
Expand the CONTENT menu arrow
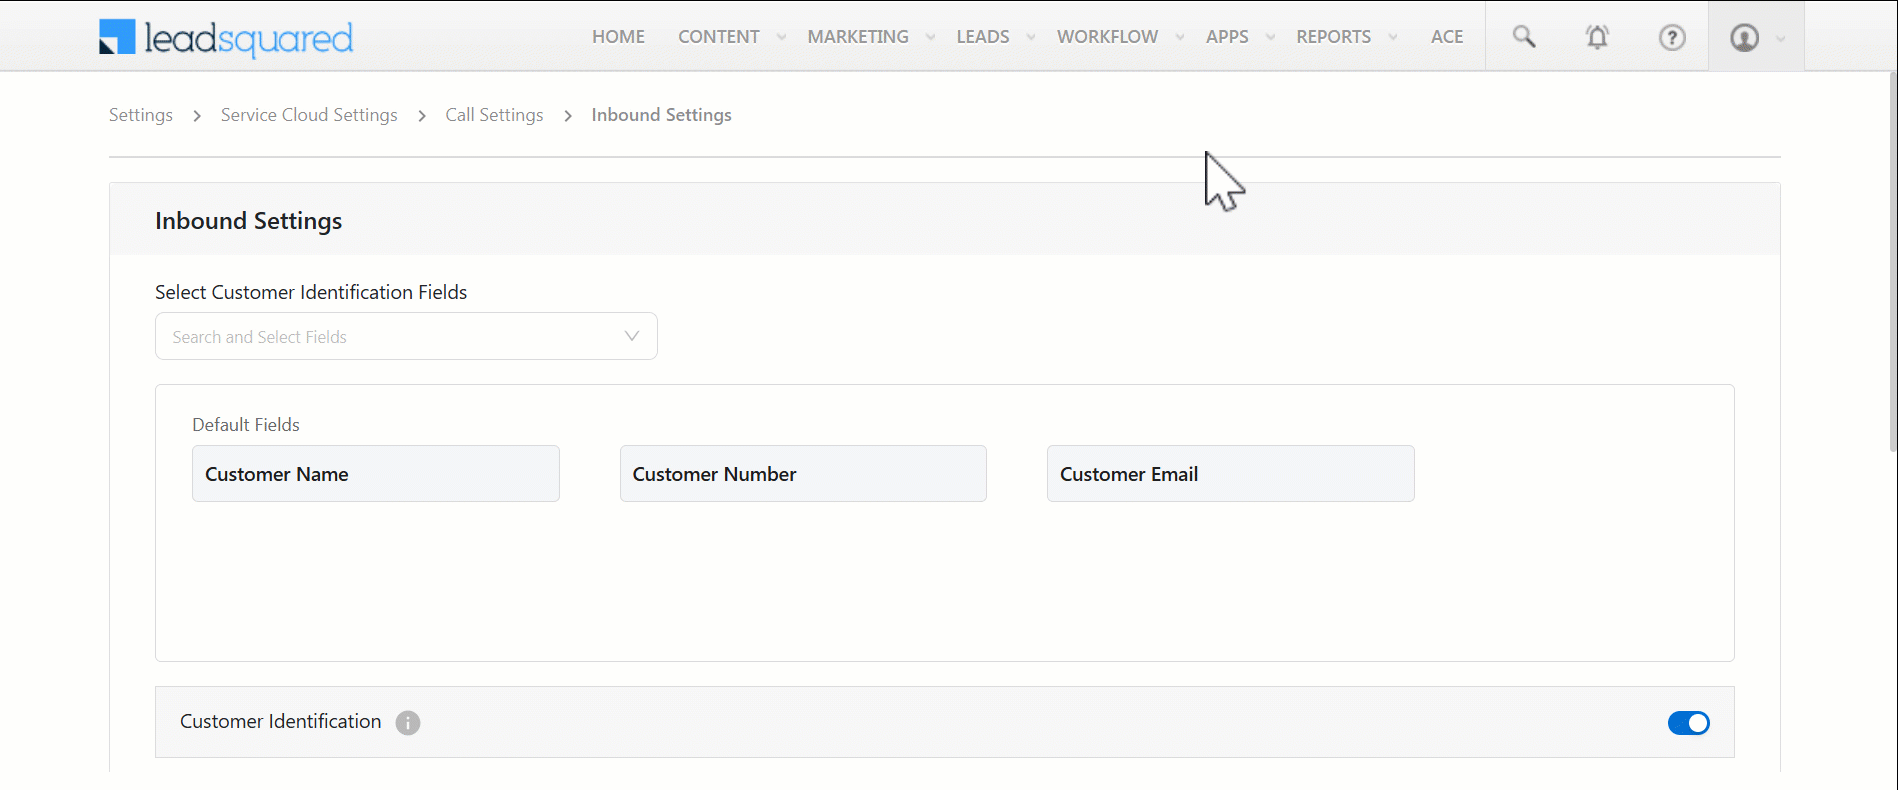tap(782, 37)
